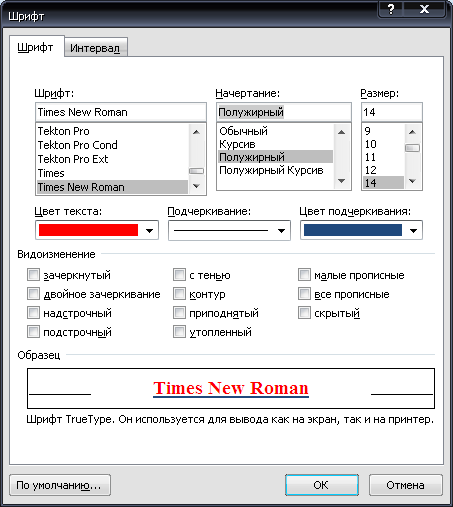Click style list scroll down arrow
453x507 pixels.
coord(341,181)
